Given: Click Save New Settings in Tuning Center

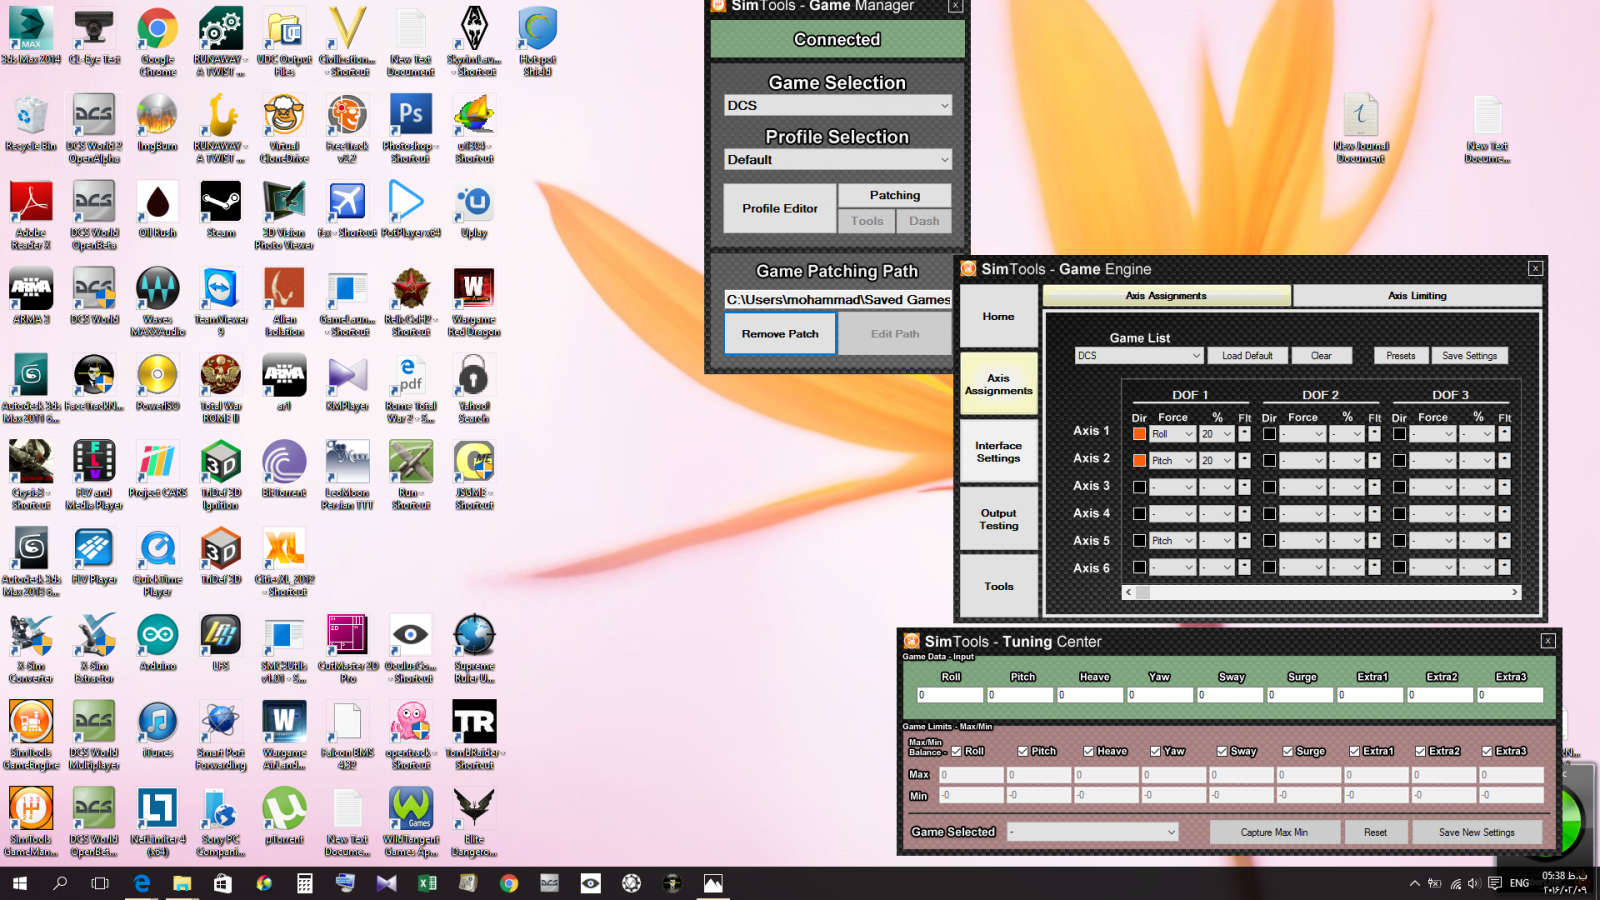Looking at the screenshot, I should 1476,832.
